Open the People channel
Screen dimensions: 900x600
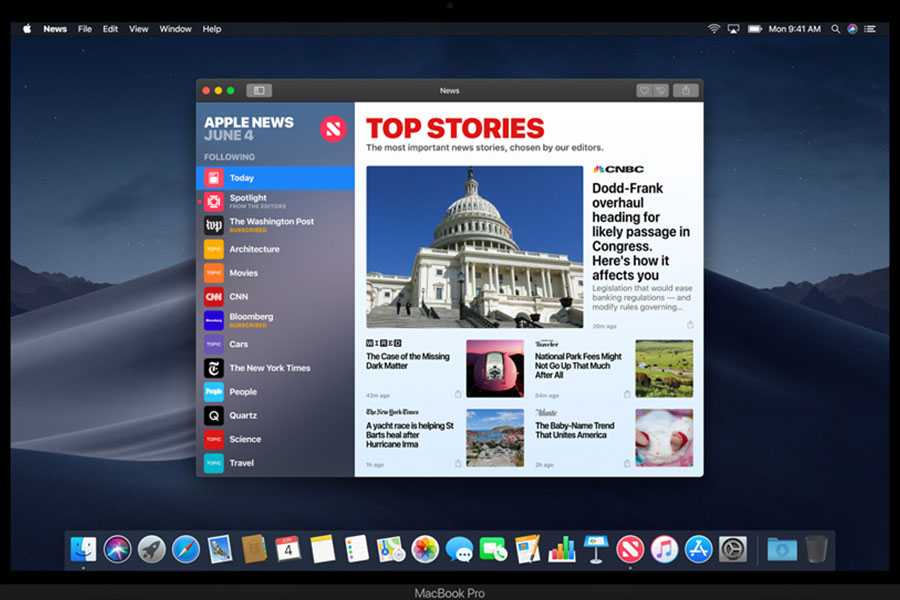coord(276,392)
